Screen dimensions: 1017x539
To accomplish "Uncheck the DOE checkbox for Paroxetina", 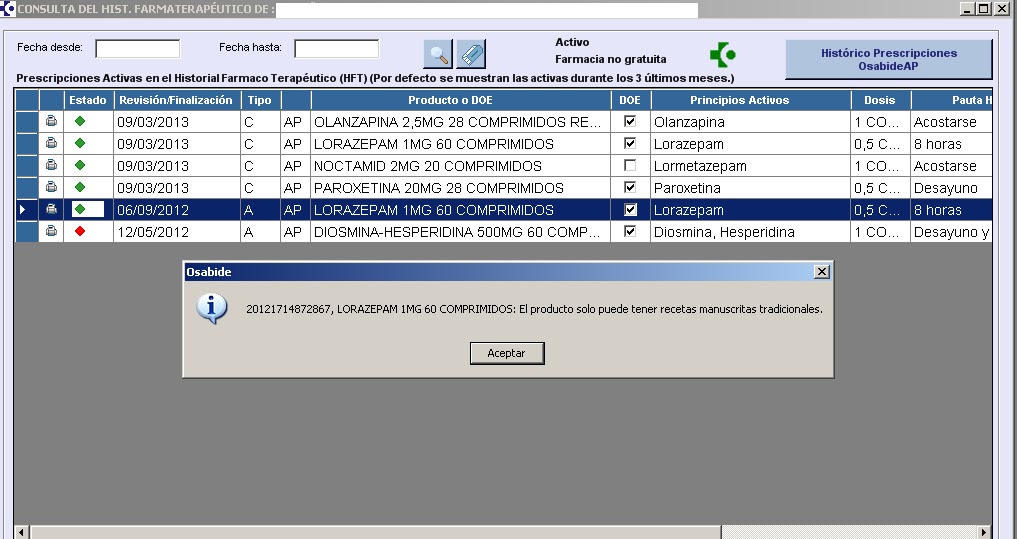I will point(630,187).
